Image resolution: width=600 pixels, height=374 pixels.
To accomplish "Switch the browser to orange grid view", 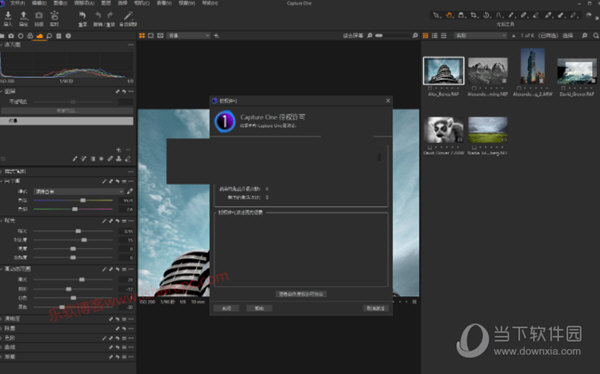I will tap(426, 36).
